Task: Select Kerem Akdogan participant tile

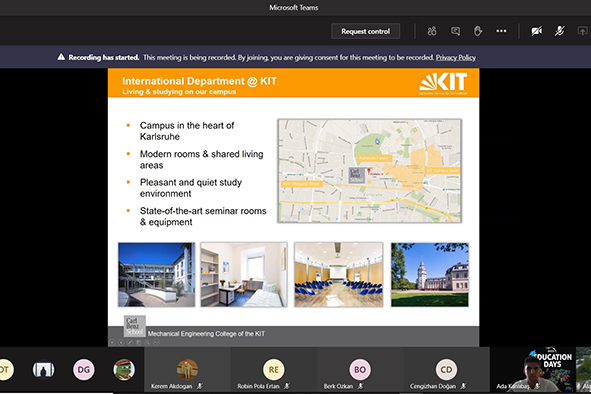Action: pyautogui.click(x=187, y=370)
